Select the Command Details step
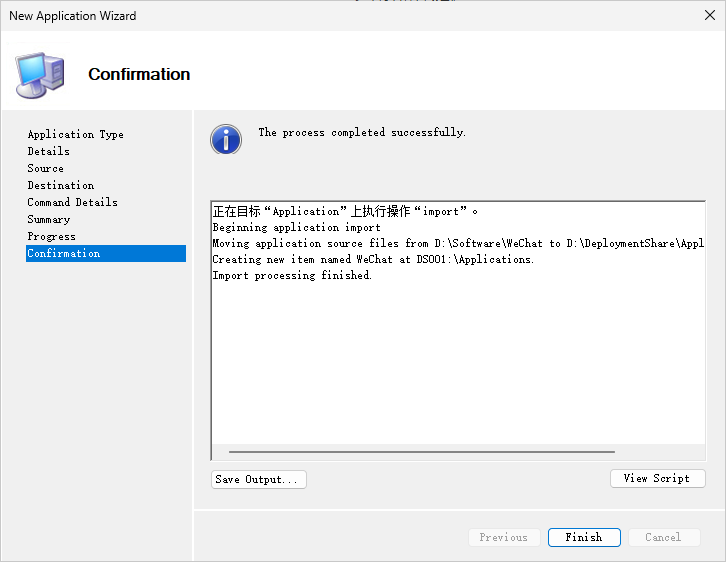 click(x=72, y=202)
